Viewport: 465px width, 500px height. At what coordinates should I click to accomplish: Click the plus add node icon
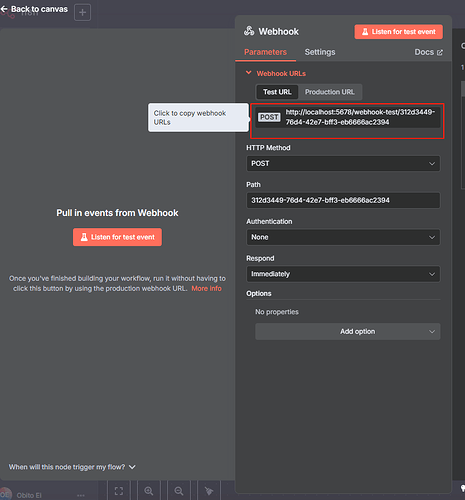pyautogui.click(x=82, y=13)
